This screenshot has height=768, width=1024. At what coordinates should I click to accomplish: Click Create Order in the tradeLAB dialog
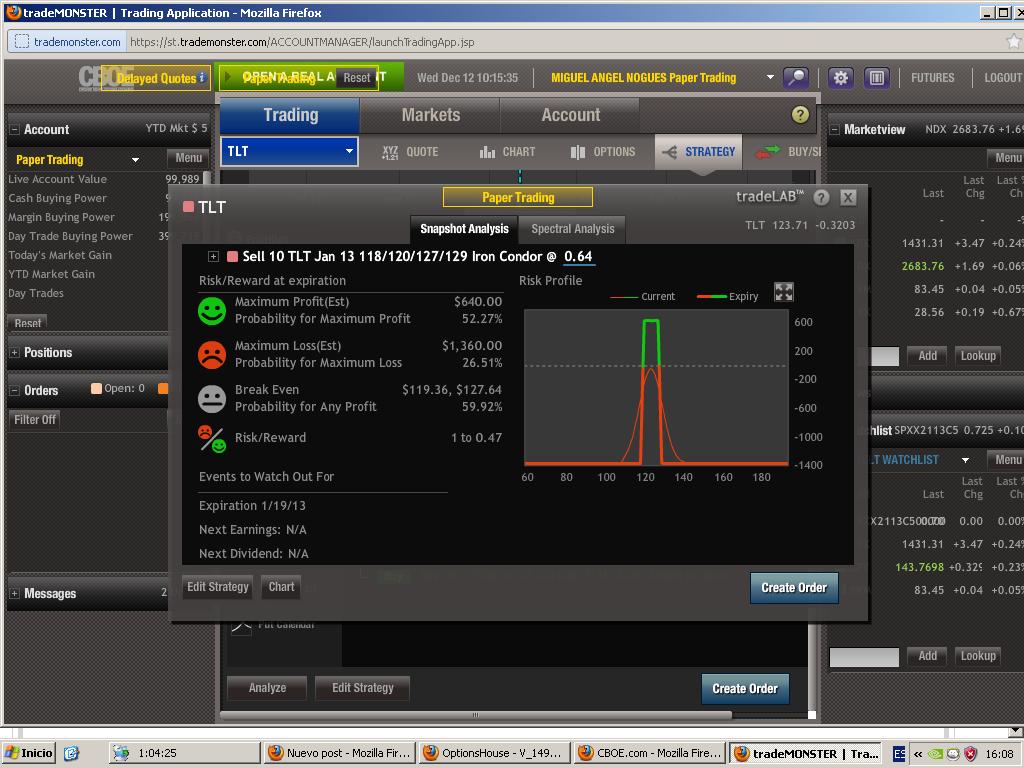coord(794,588)
